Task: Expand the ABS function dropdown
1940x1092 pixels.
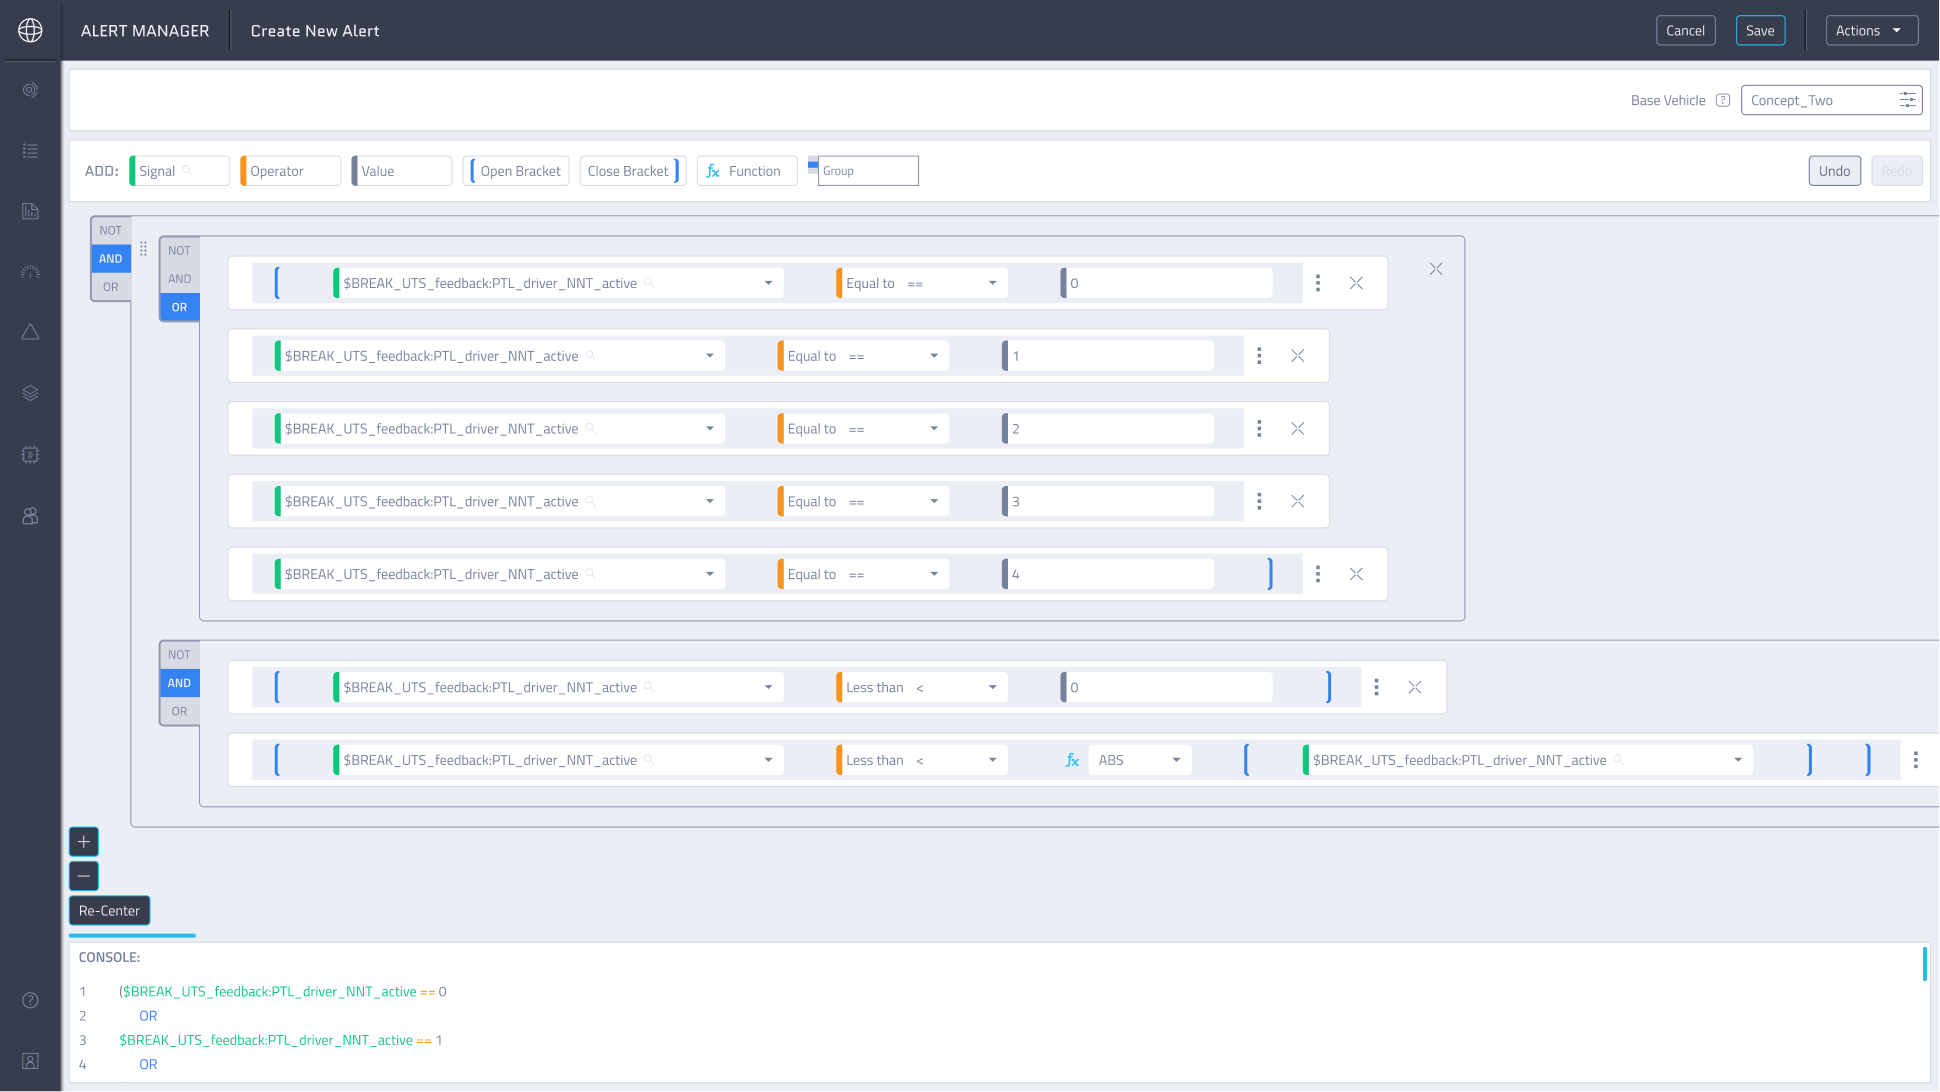Action: (1139, 760)
